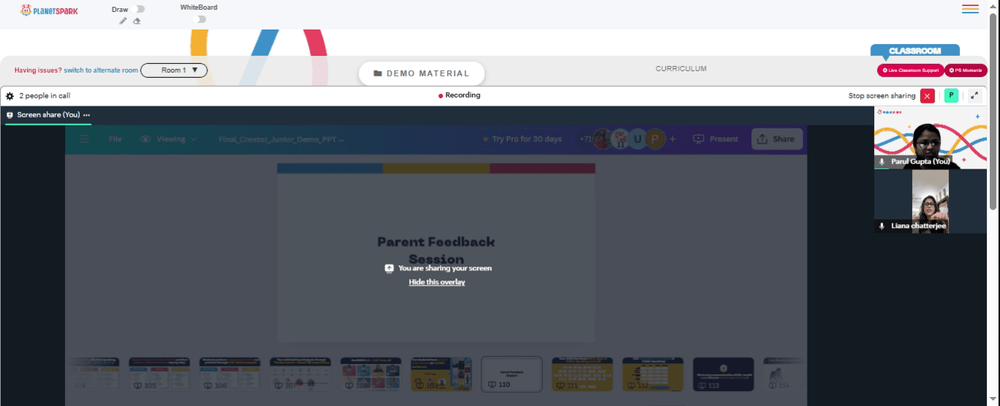Click the PlanetSpark logo
Image resolution: width=1000 pixels, height=406 pixels.
pyautogui.click(x=49, y=10)
